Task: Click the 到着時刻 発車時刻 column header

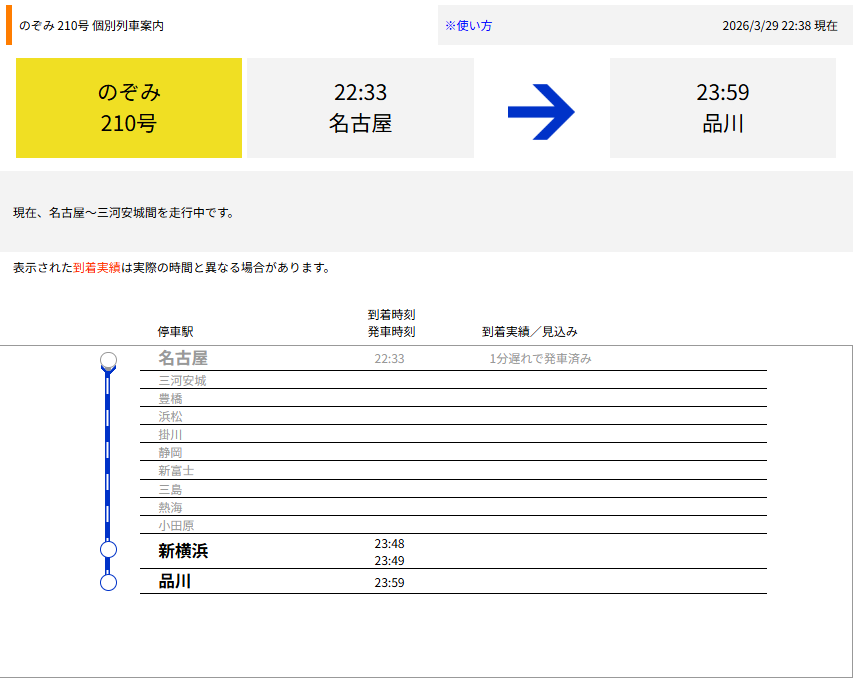Action: pos(392,323)
